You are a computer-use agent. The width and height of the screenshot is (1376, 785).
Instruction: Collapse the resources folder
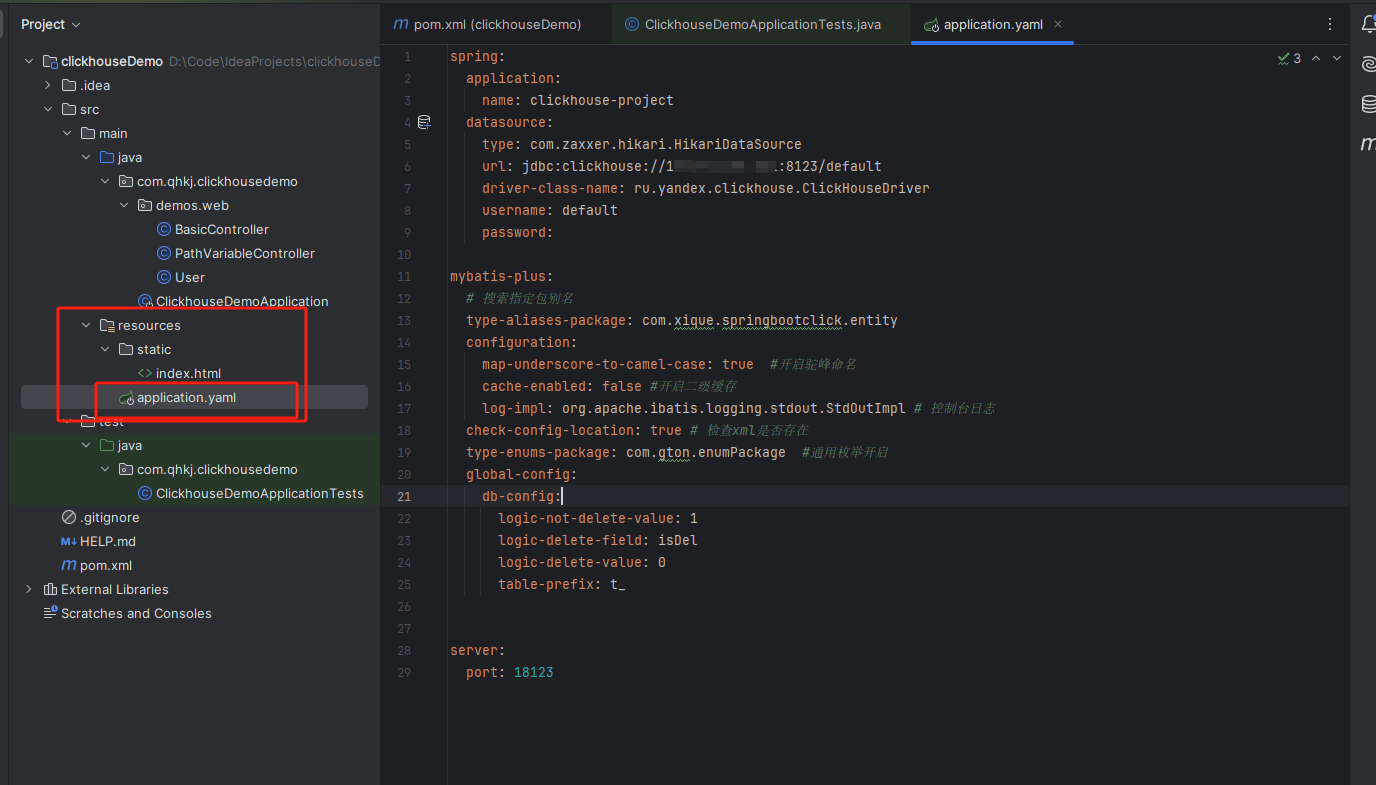pos(86,325)
